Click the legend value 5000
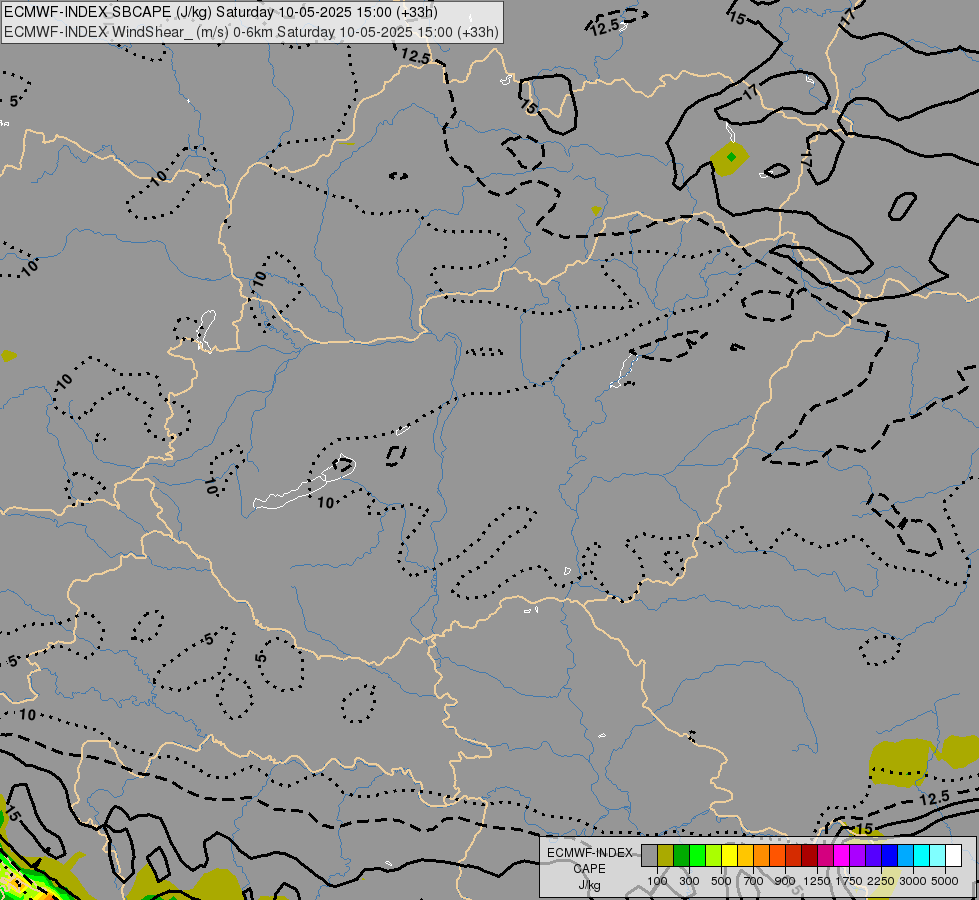 point(945,881)
